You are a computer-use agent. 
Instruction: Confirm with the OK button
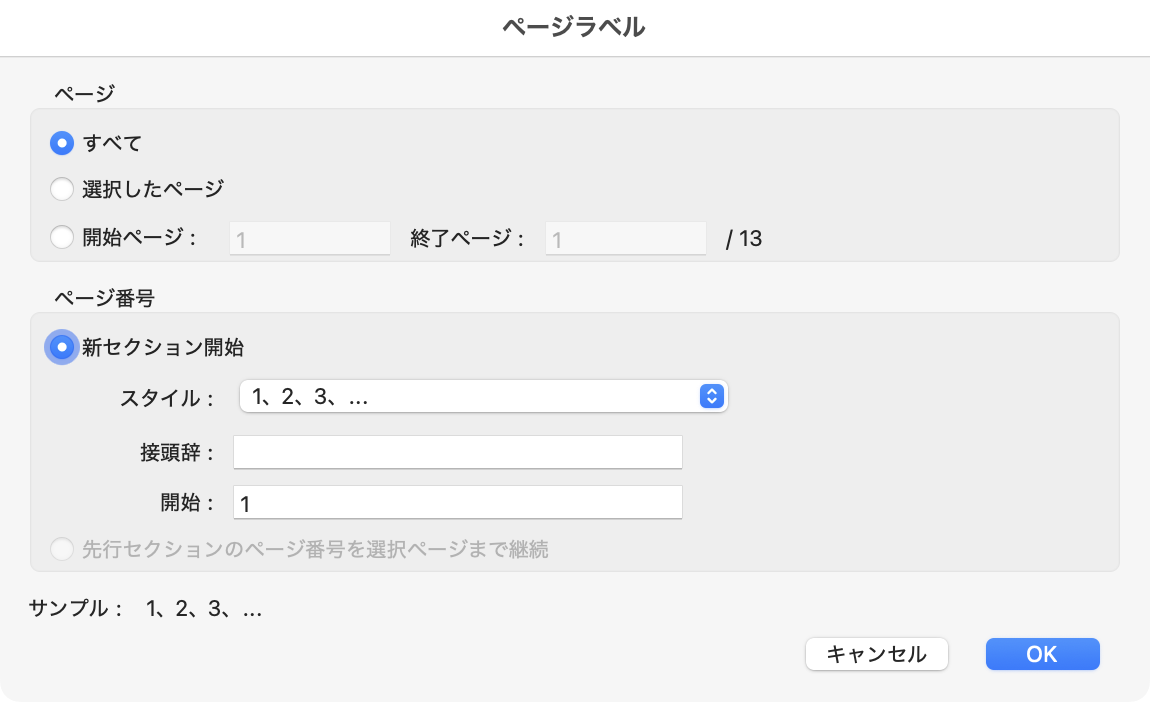point(1042,654)
